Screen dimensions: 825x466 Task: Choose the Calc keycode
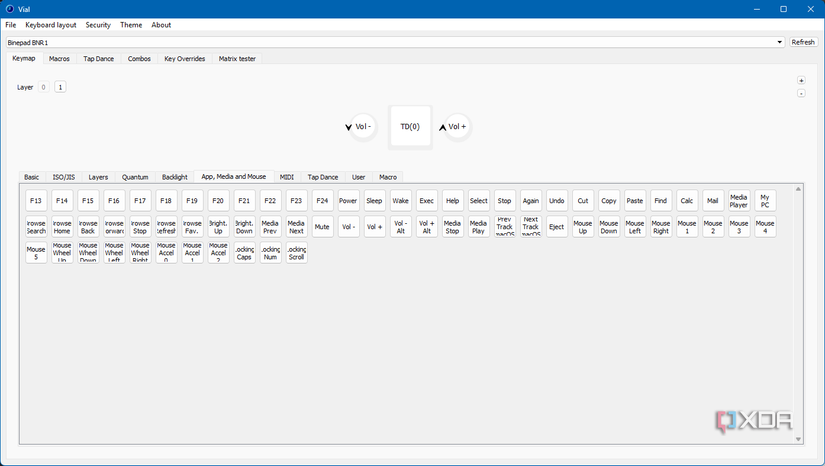687,200
